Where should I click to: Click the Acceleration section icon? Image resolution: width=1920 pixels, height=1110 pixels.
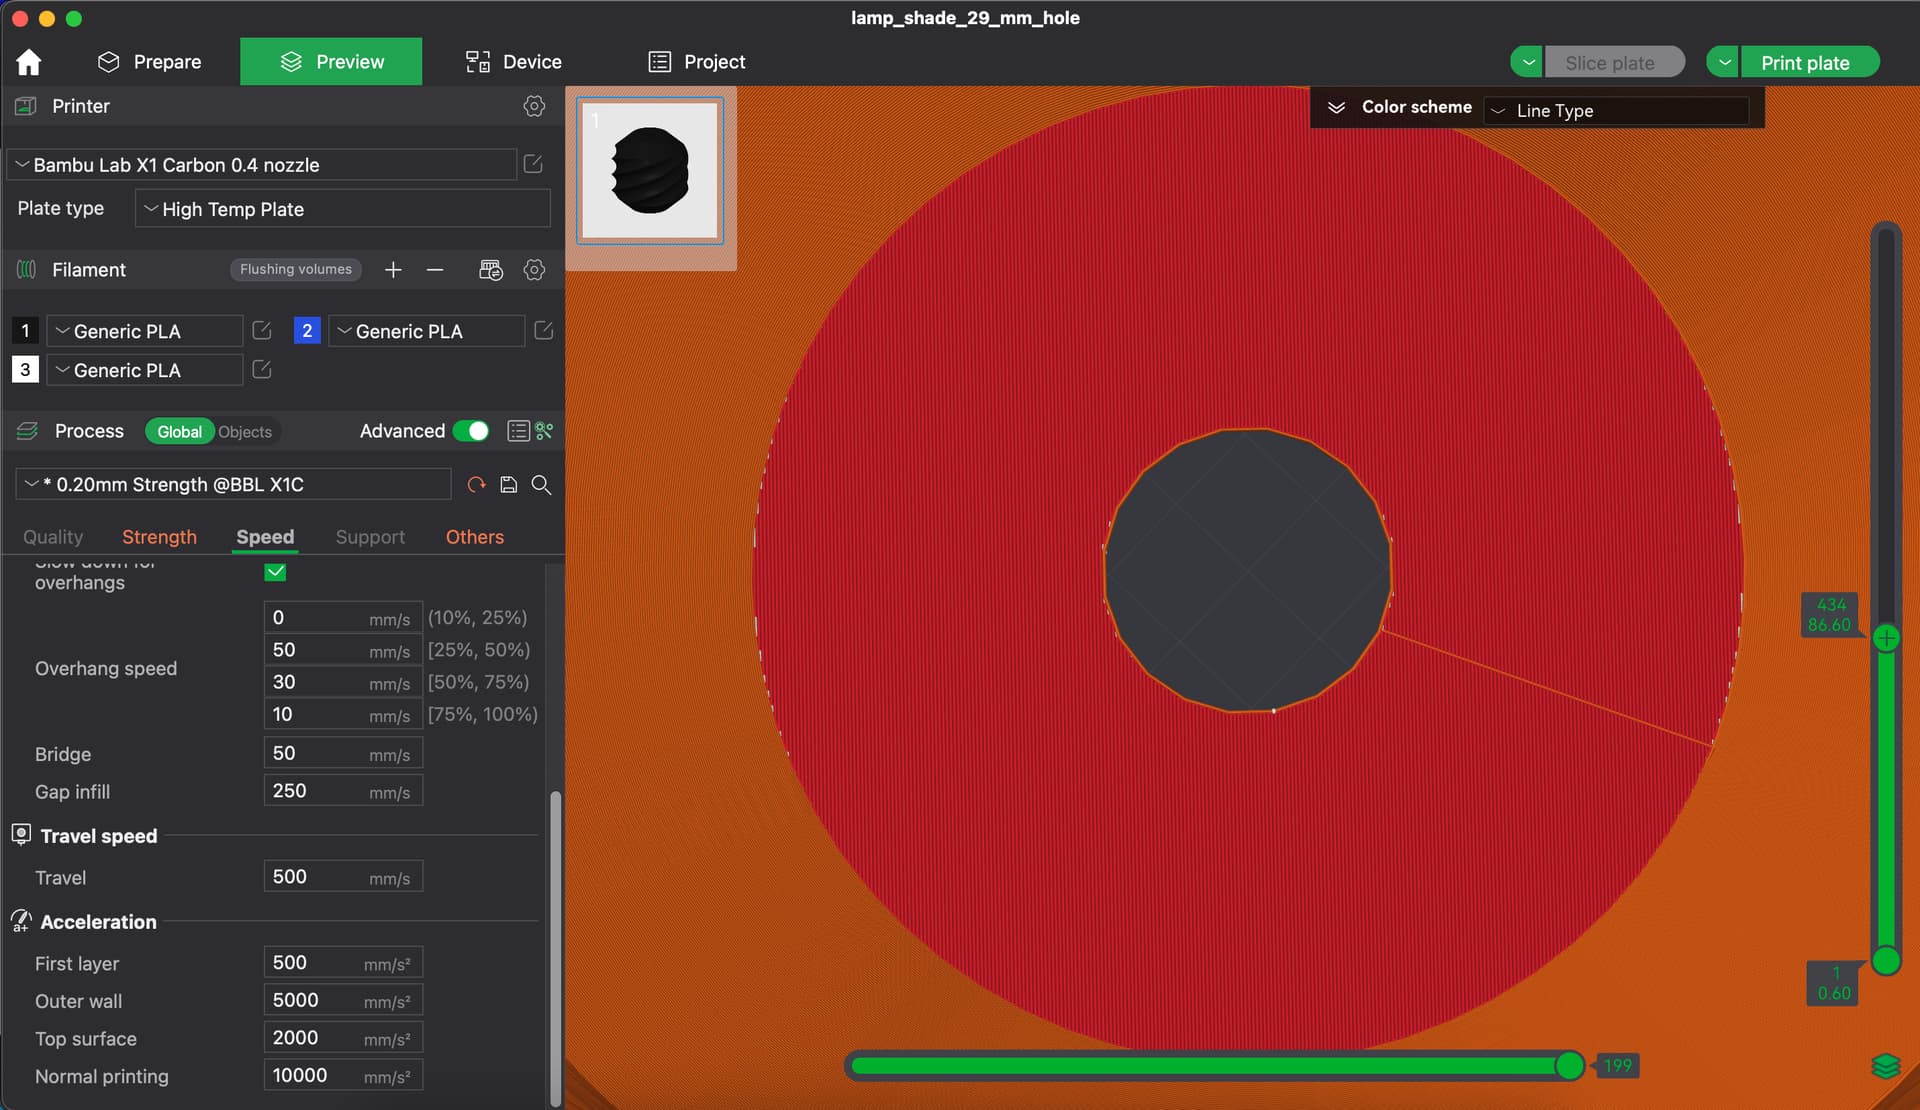tap(21, 921)
